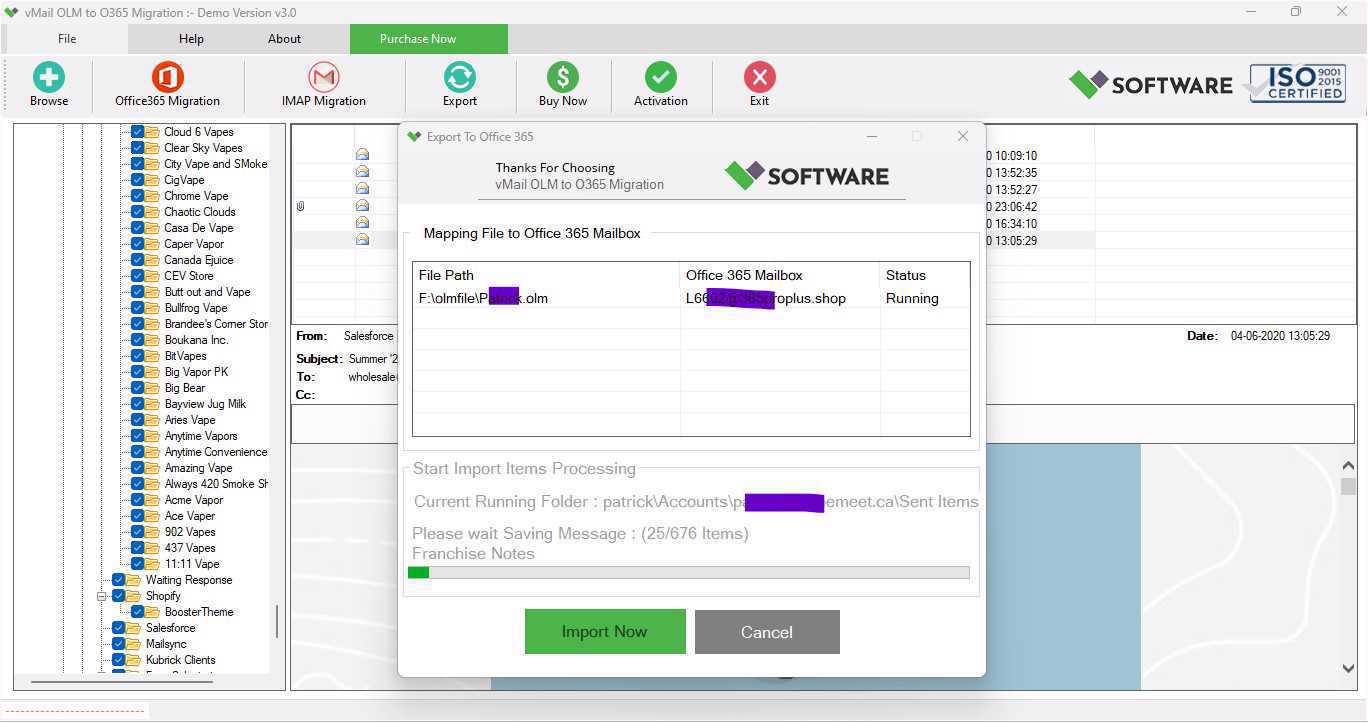This screenshot has width=1368, height=723.
Task: Open the Purchase Now tab
Action: tap(429, 39)
